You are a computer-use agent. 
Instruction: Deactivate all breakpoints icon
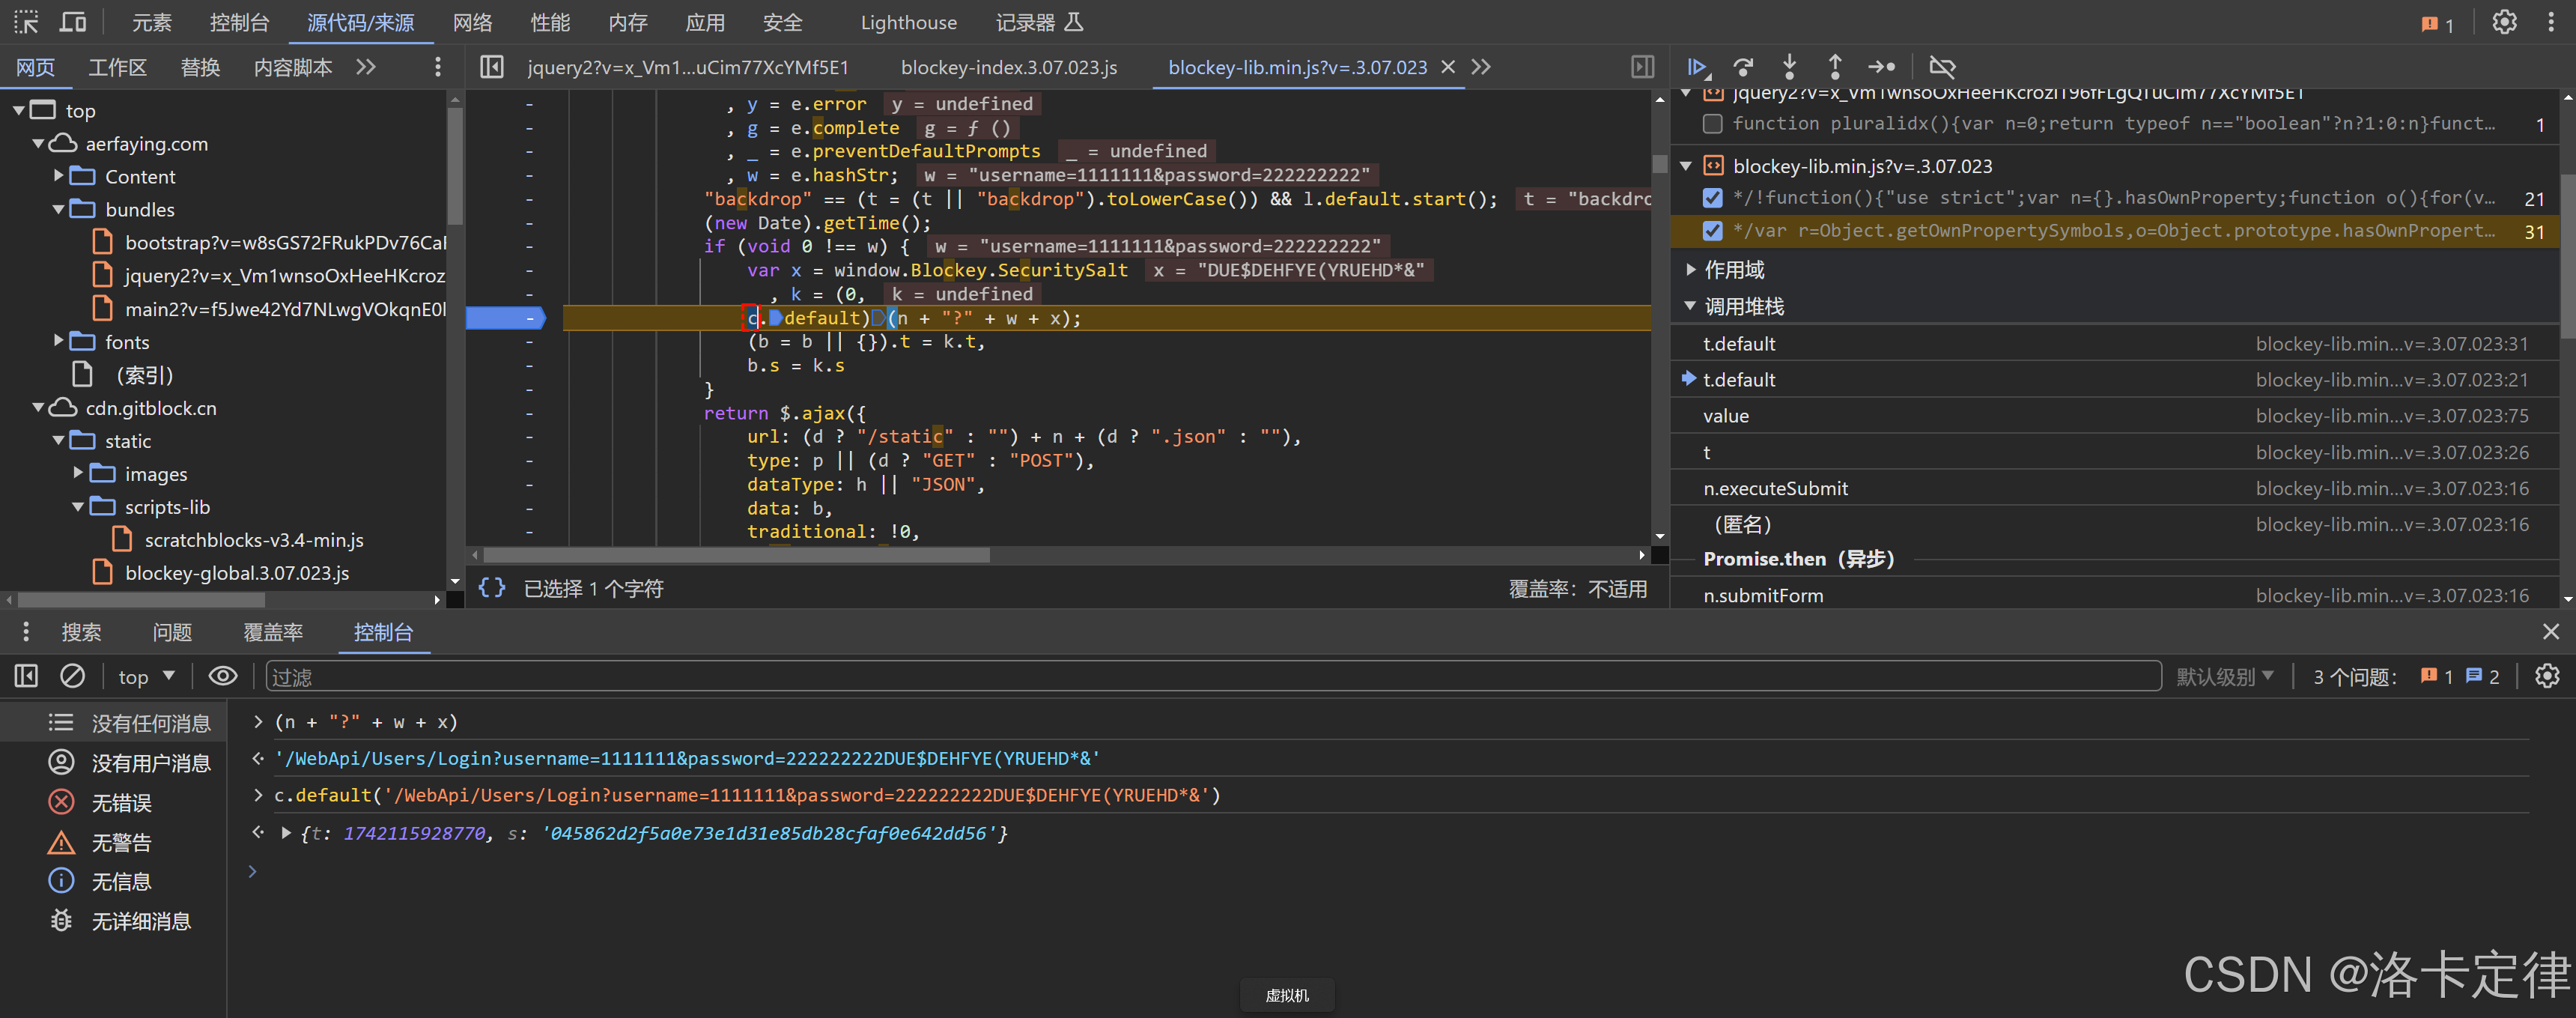point(1942,67)
